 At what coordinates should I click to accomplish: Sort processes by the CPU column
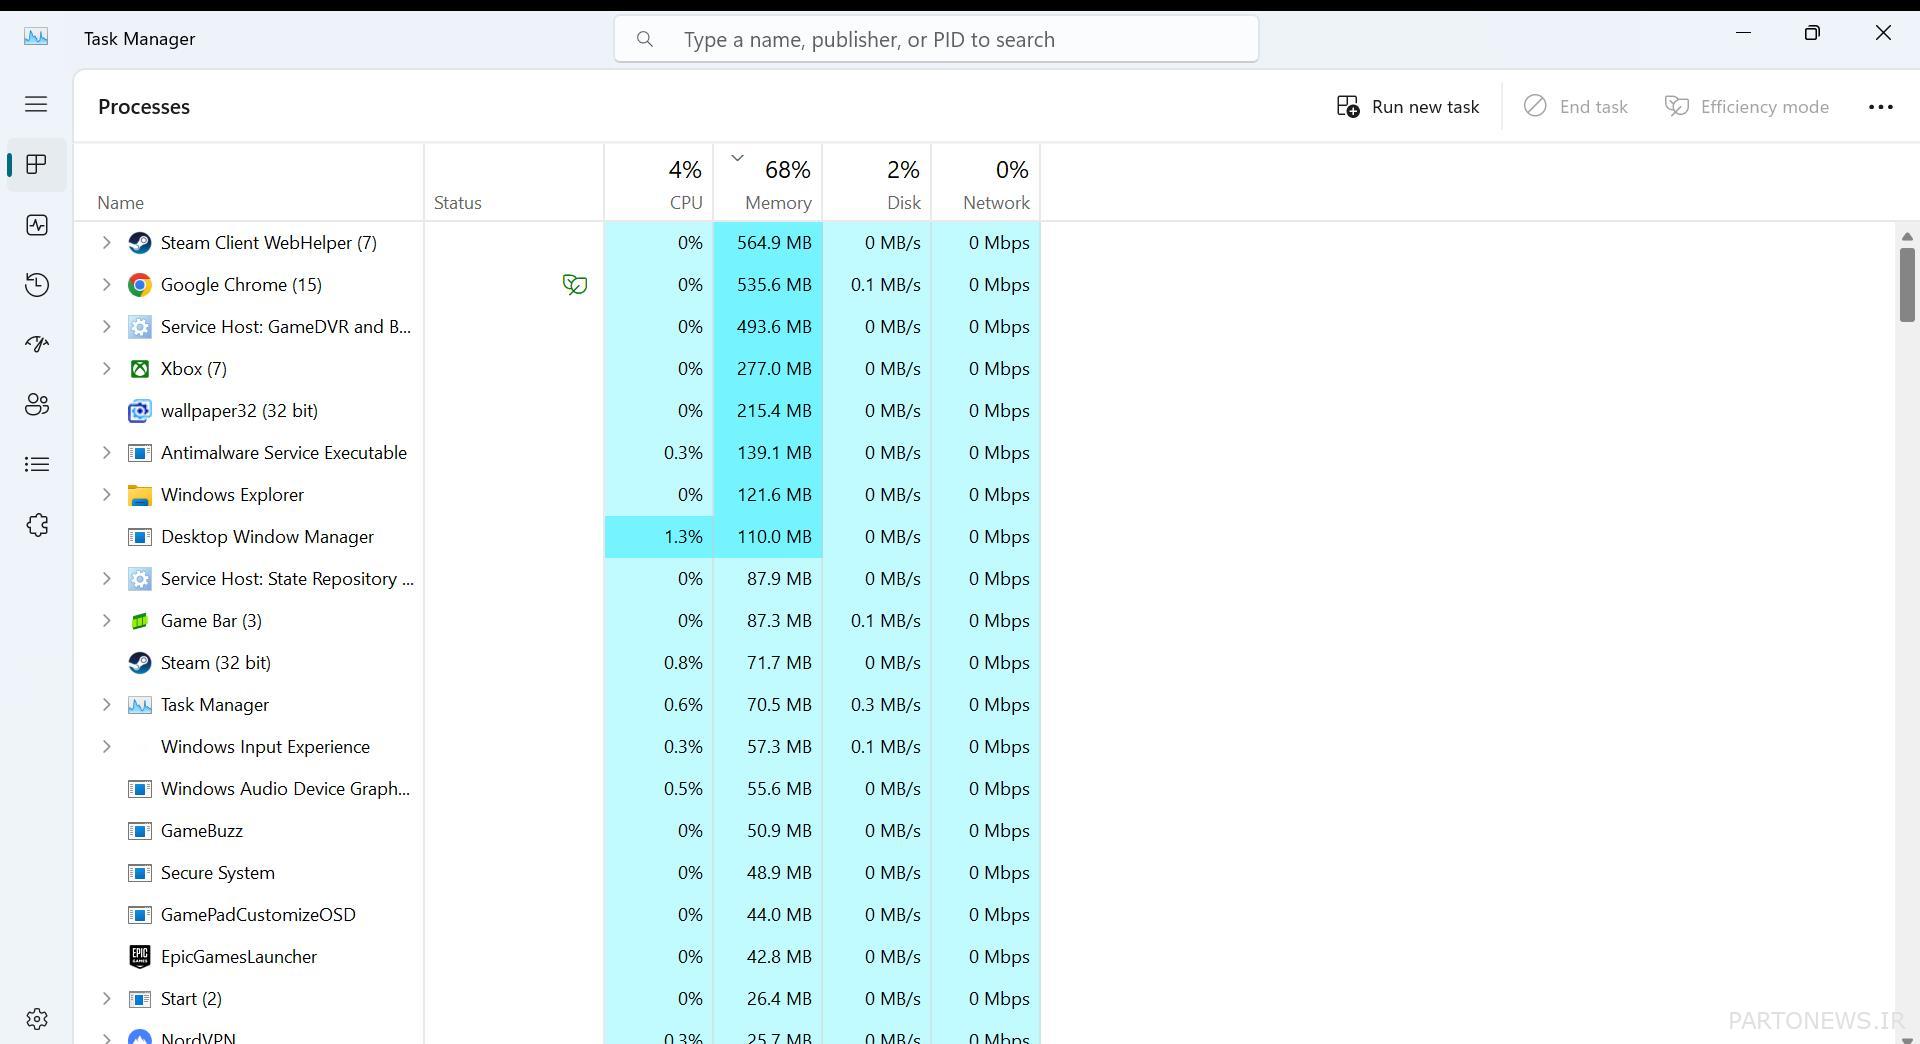659,183
